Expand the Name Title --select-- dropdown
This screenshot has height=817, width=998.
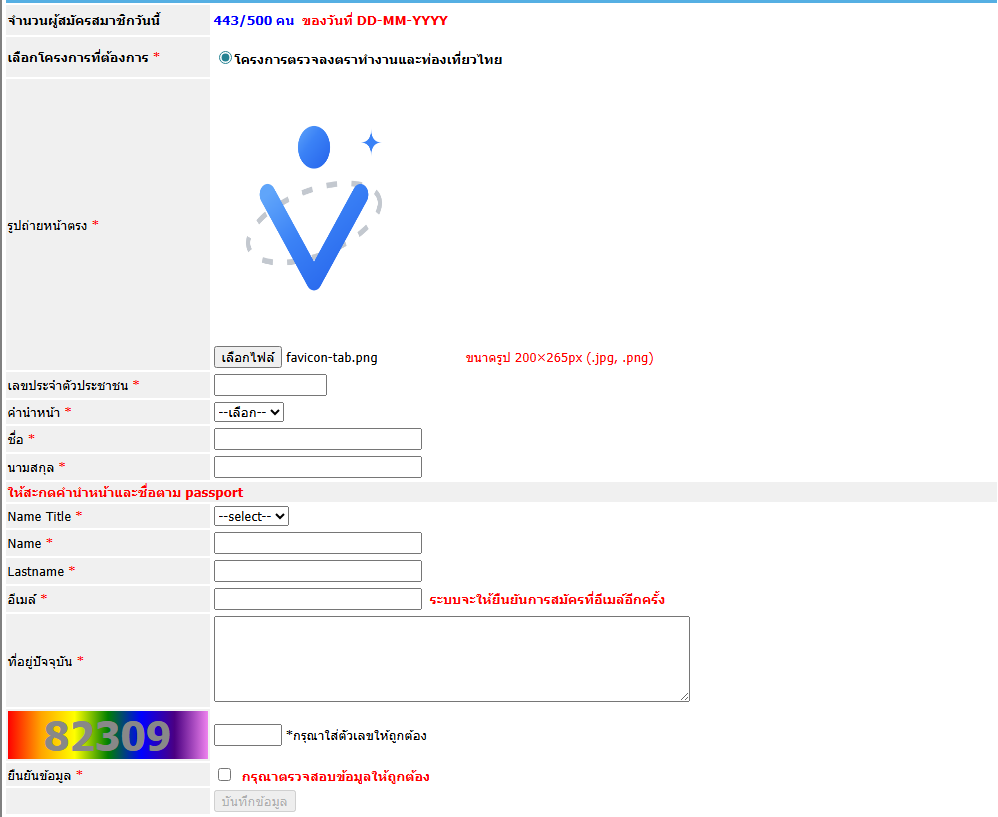251,516
